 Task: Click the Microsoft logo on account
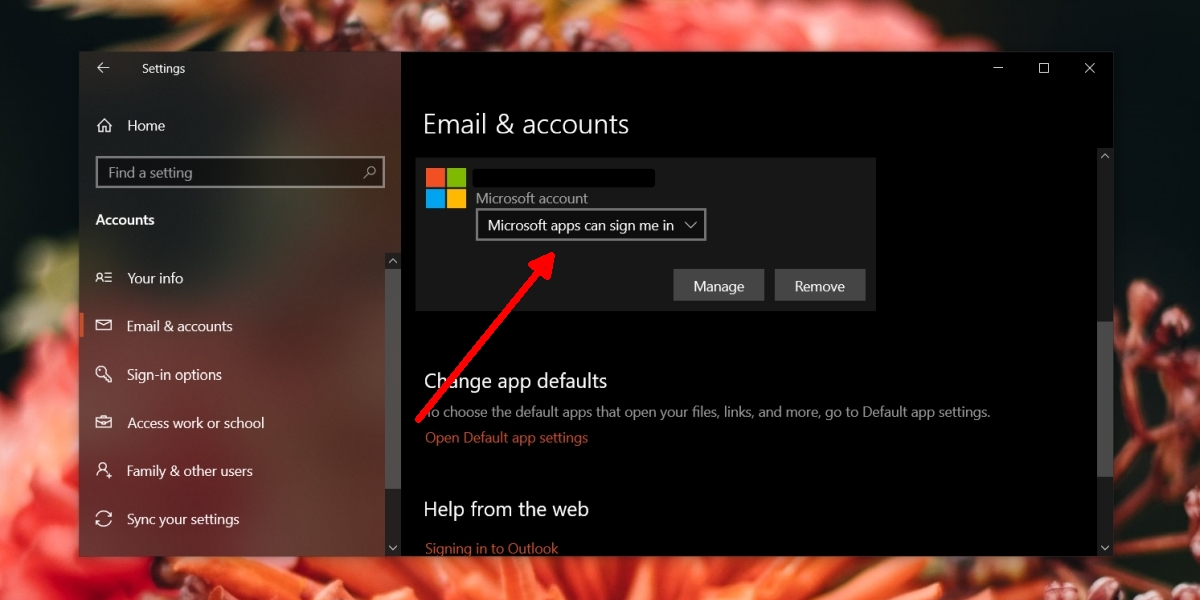click(446, 188)
